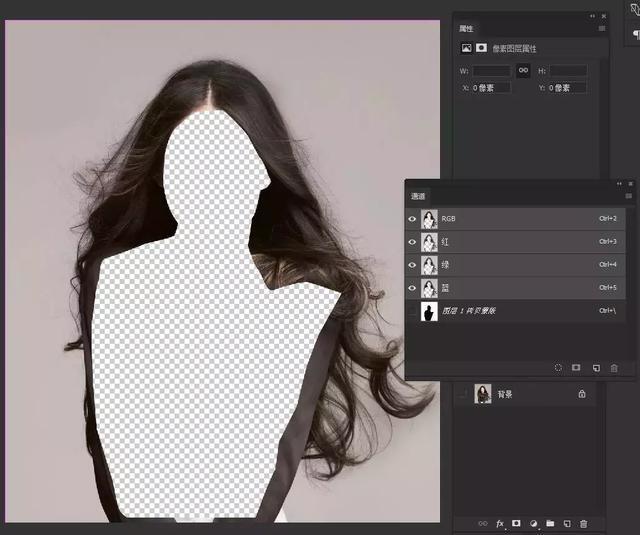This screenshot has height=535, width=640.
Task: Click the fx layer style icon
Action: point(499,523)
